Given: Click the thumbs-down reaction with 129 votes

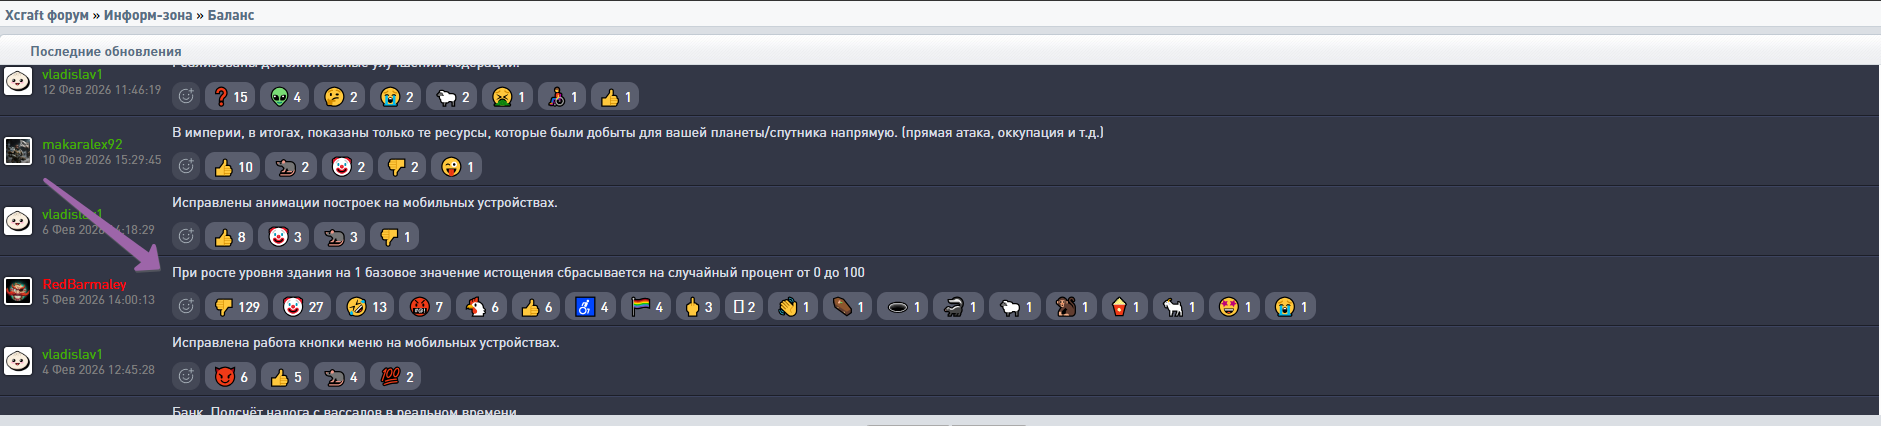Looking at the screenshot, I should [236, 307].
